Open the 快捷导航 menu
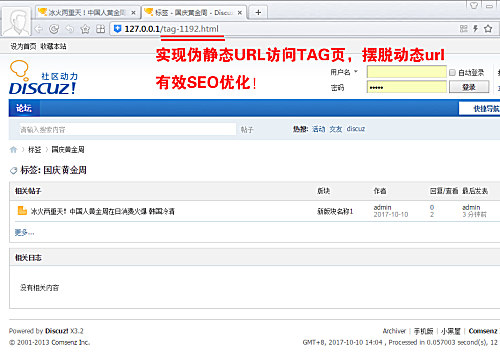 (480, 109)
